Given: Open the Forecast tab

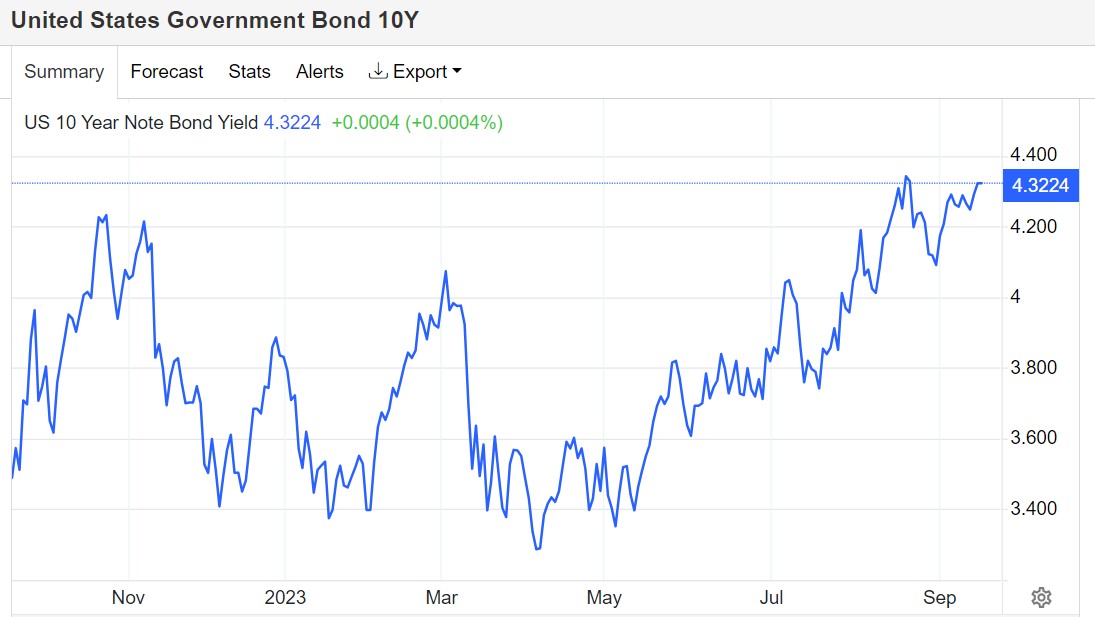Looking at the screenshot, I should (x=166, y=72).
